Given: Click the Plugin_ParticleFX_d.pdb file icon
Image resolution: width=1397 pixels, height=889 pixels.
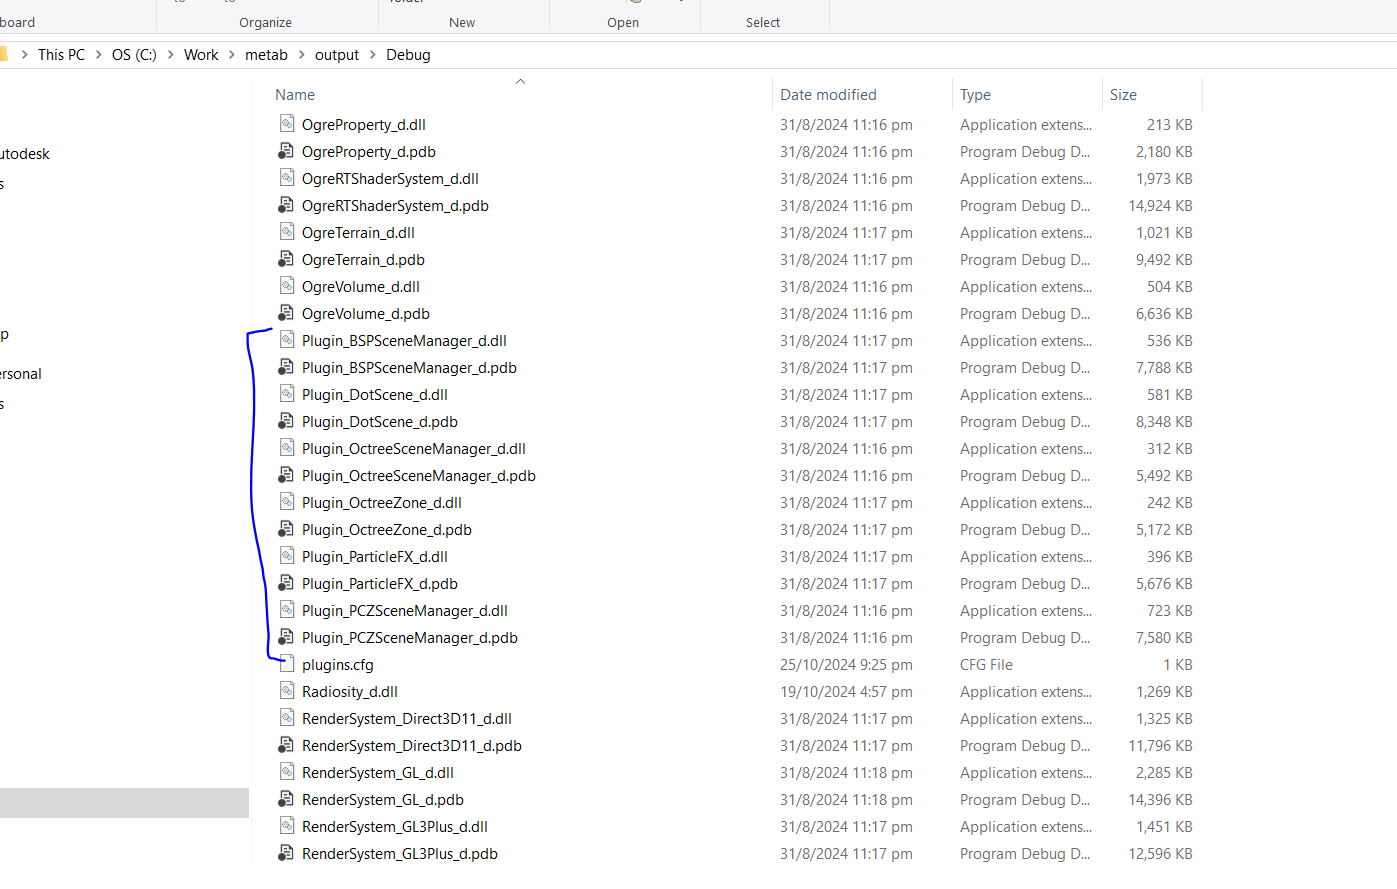Looking at the screenshot, I should point(286,583).
